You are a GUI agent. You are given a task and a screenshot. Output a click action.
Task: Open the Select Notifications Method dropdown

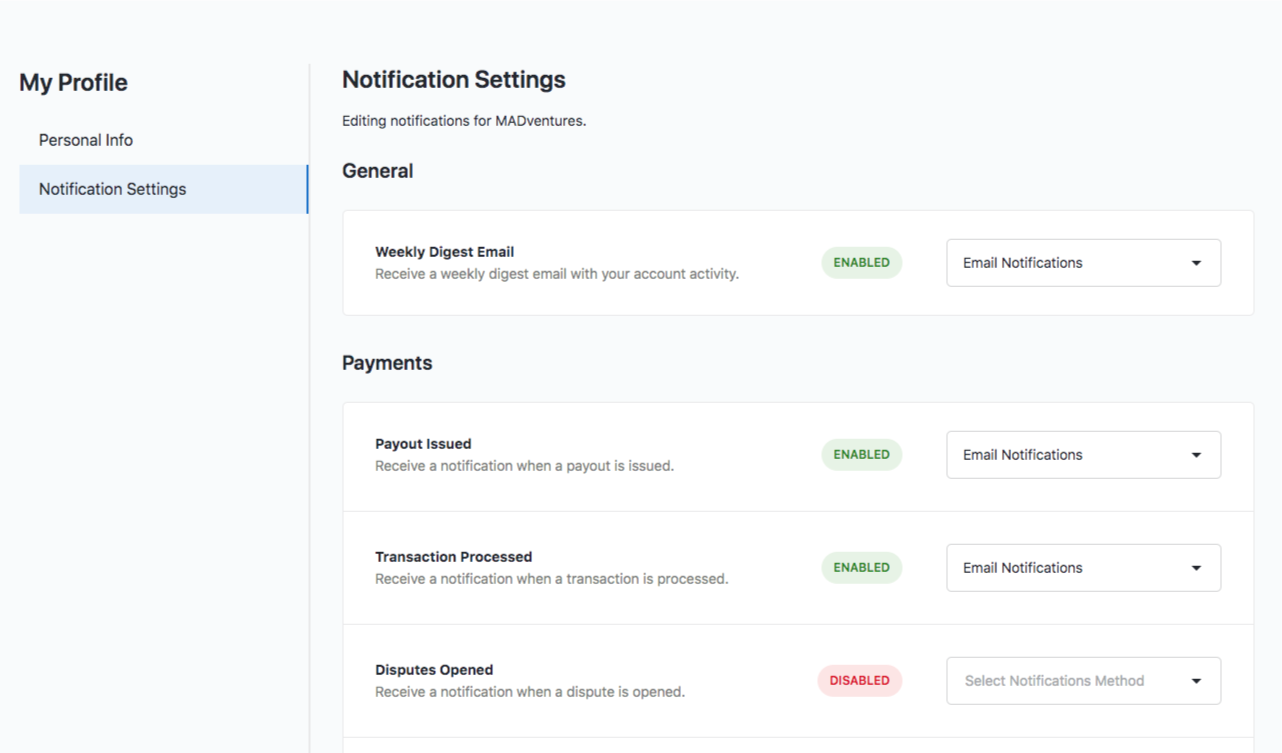pos(1083,681)
